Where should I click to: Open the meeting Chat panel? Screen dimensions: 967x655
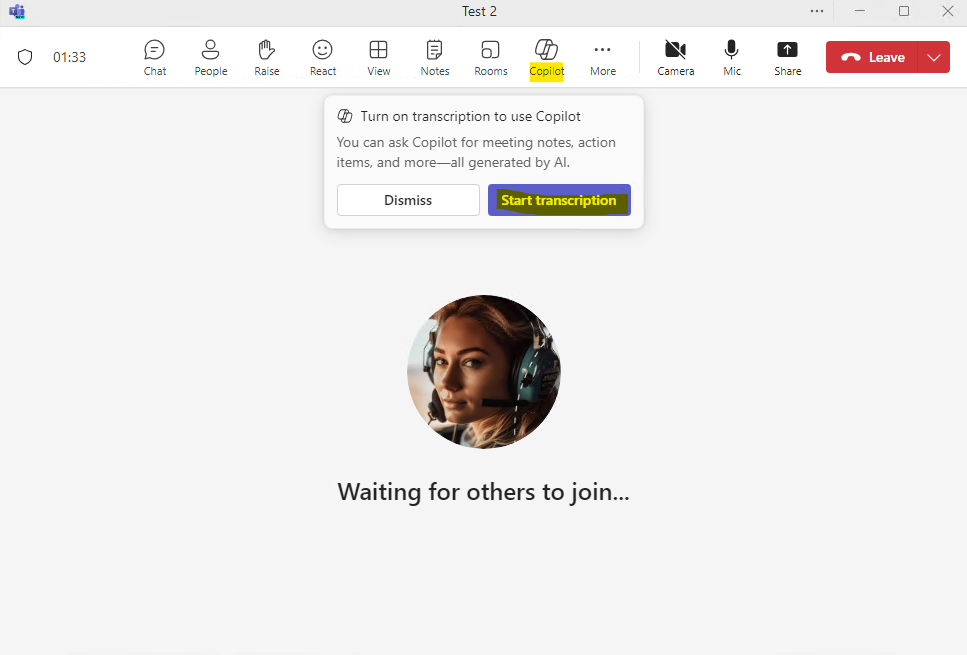coord(154,58)
